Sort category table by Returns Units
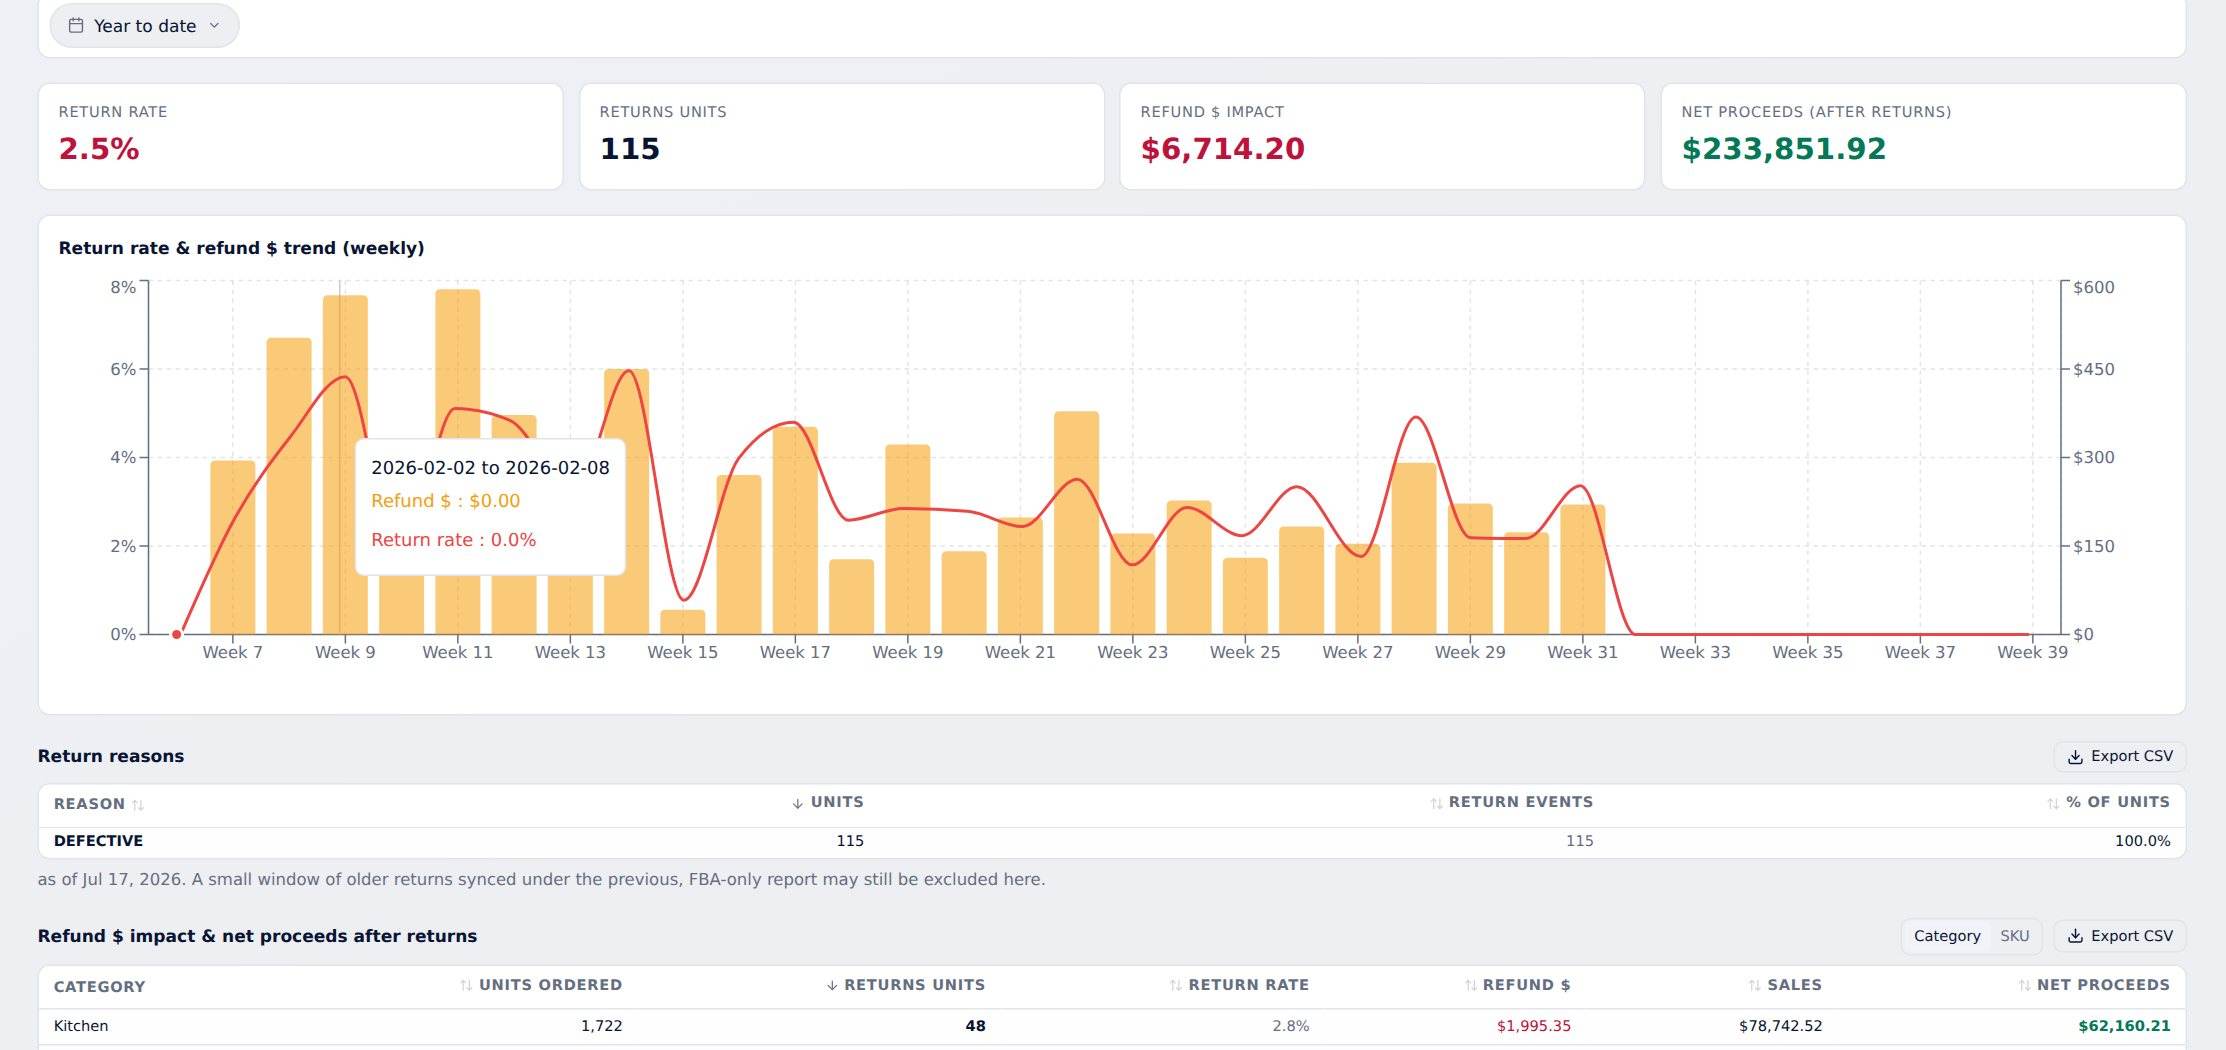Image resolution: width=2226 pixels, height=1050 pixels. 905,985
